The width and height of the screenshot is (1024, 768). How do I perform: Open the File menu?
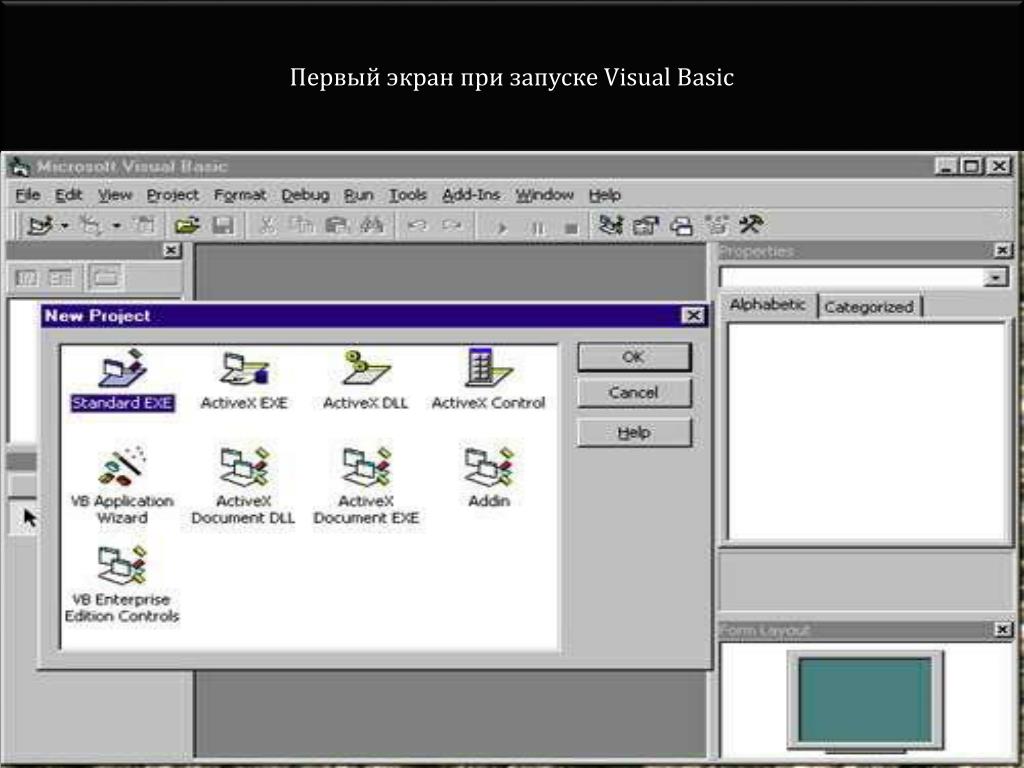tap(27, 195)
